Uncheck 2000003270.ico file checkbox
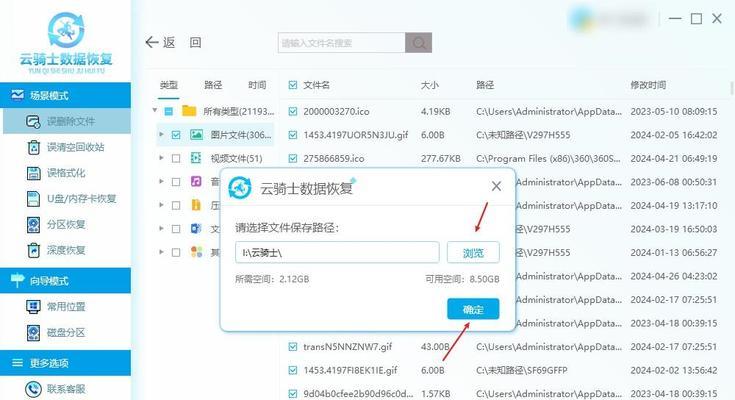 (293, 112)
